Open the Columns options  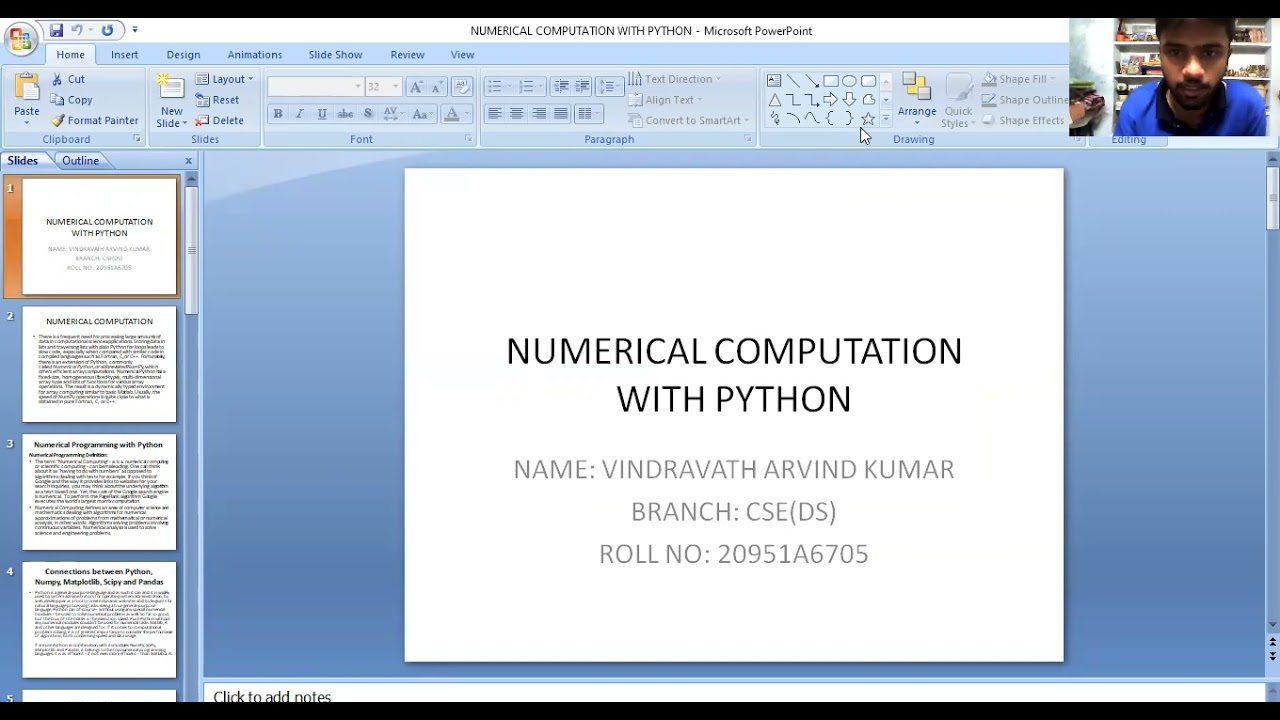pos(588,114)
